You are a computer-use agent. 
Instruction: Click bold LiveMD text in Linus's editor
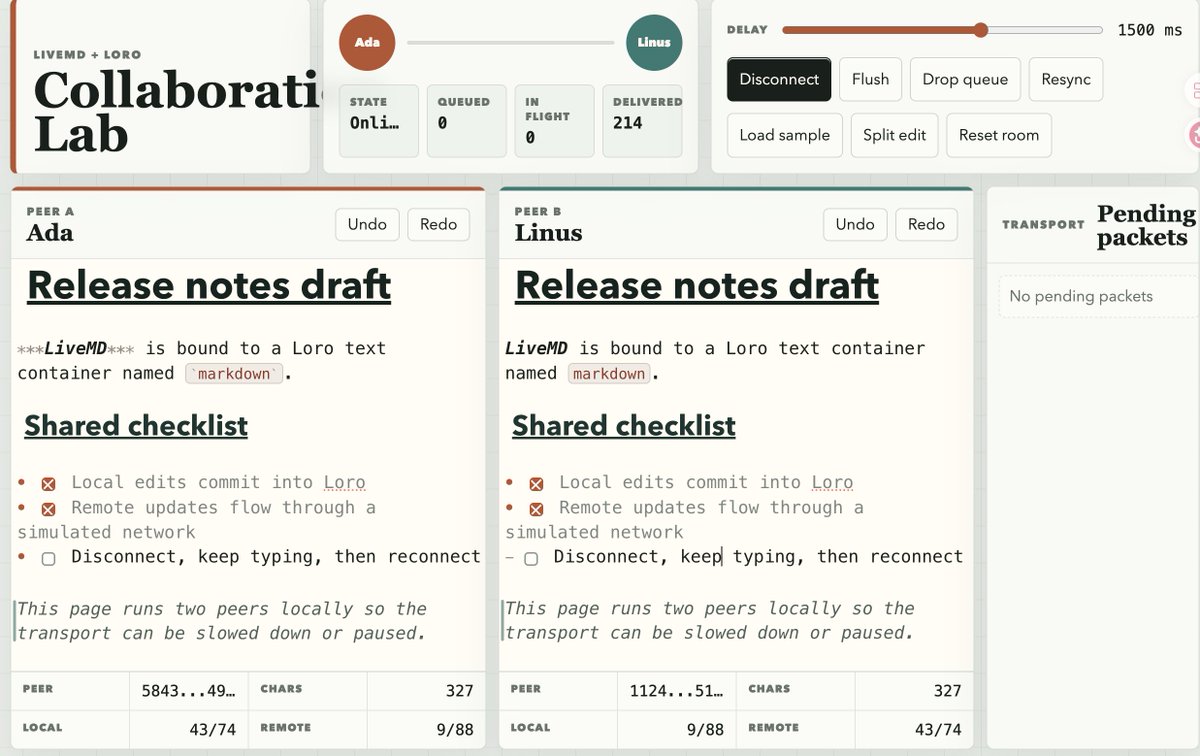536,349
